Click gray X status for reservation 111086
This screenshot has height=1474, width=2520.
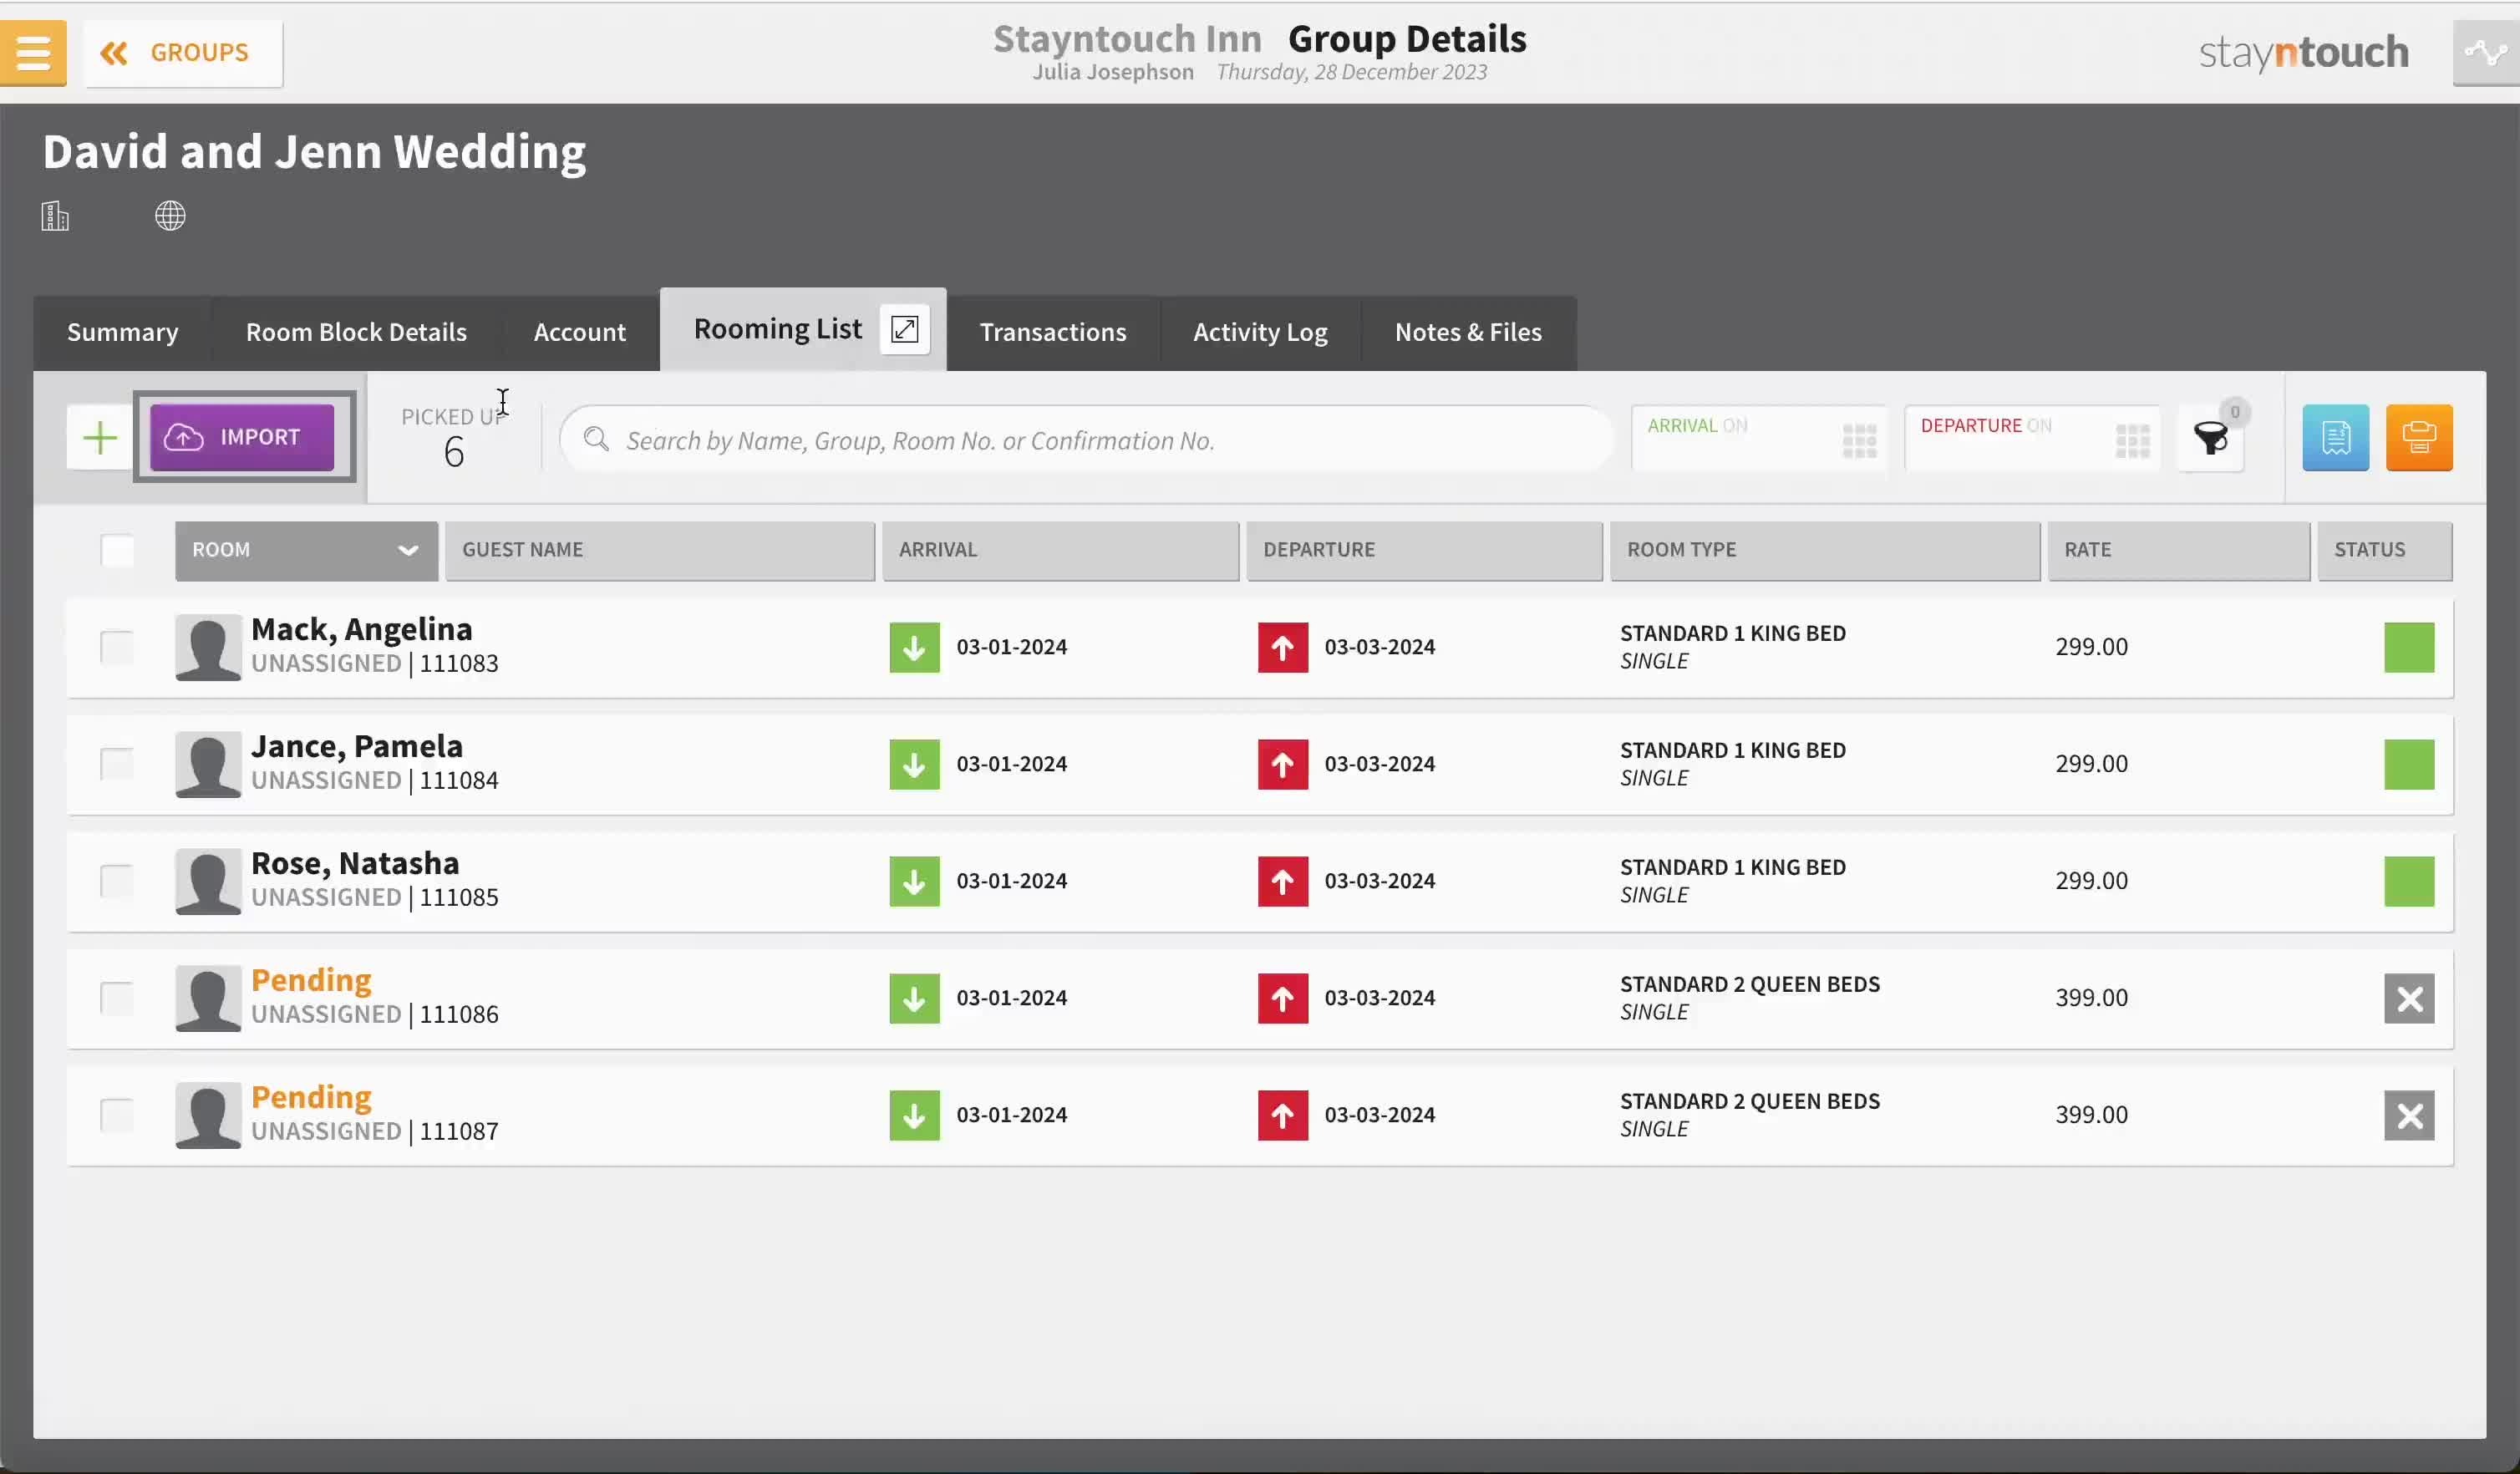pos(2409,998)
